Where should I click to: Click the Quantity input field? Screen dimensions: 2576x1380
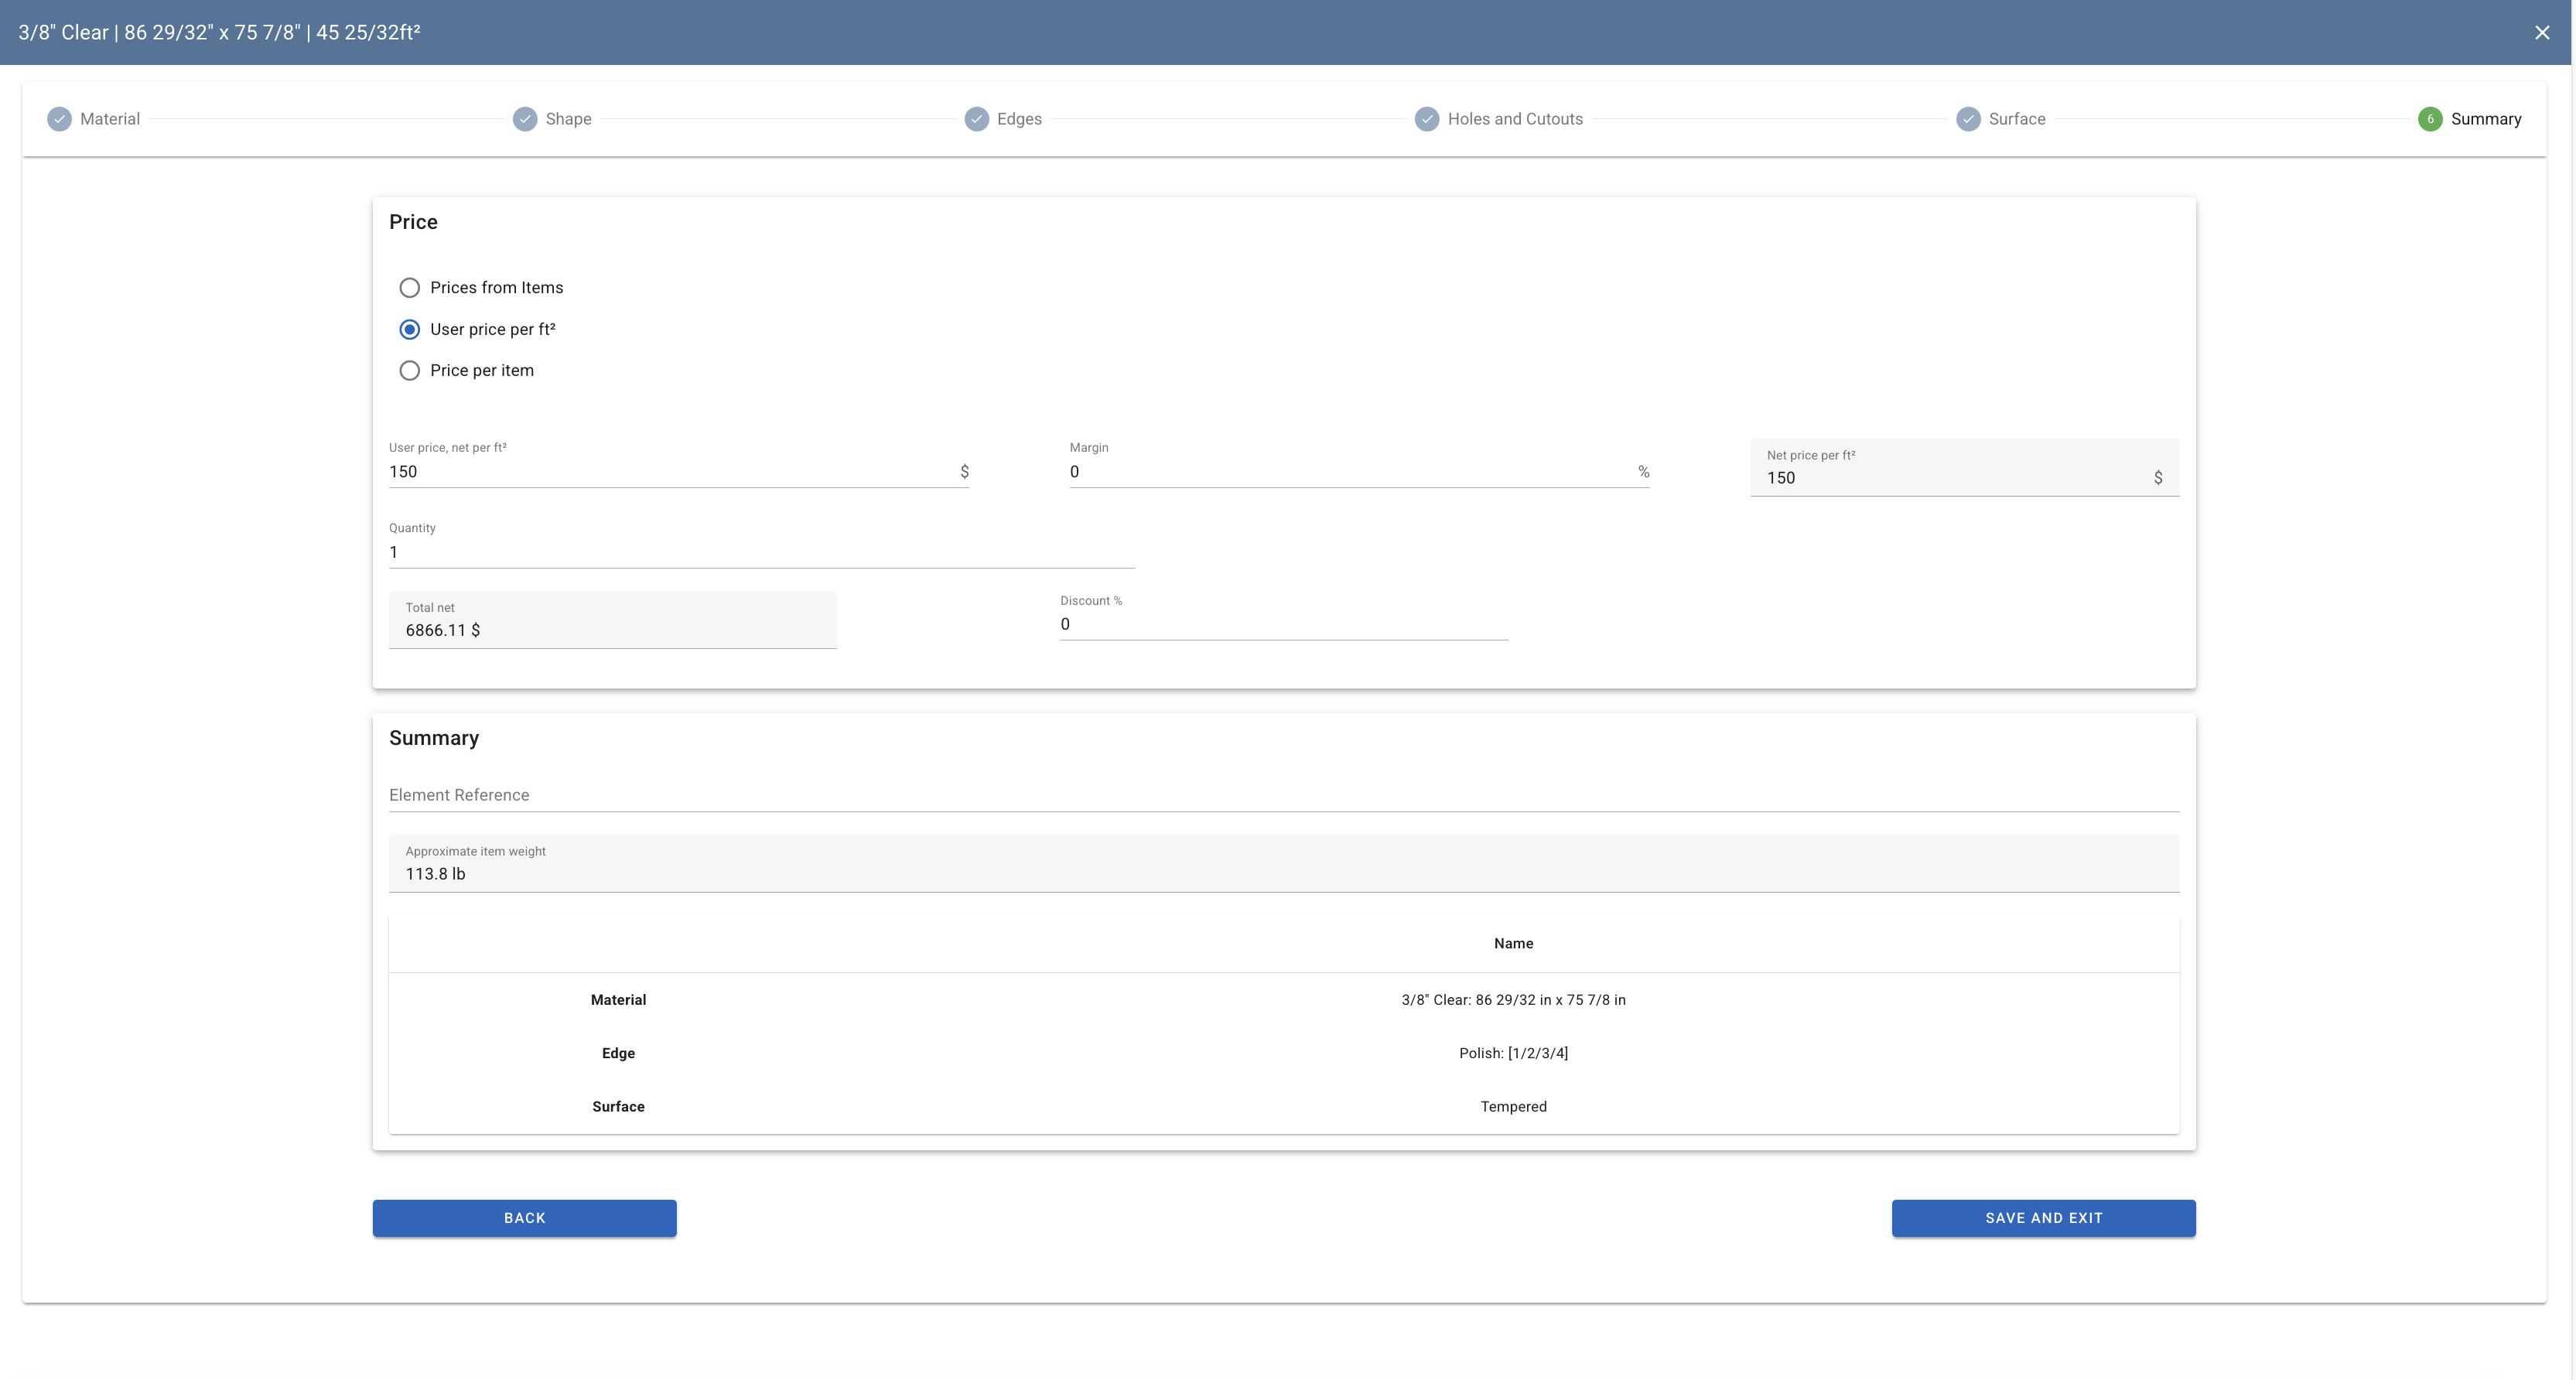tap(760, 552)
